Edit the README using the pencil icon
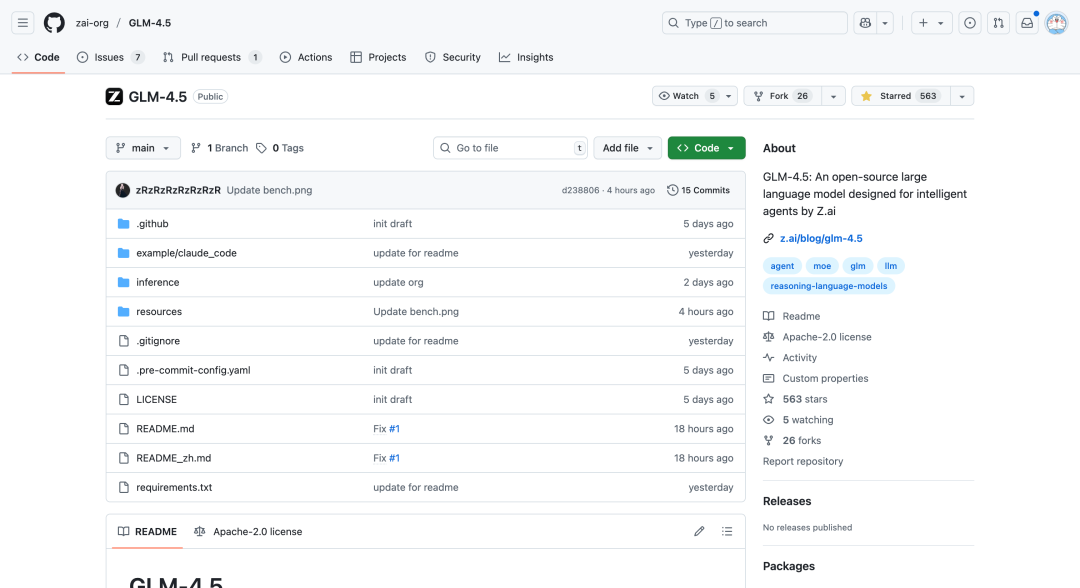Screen dimensions: 1080x588 (699, 531)
